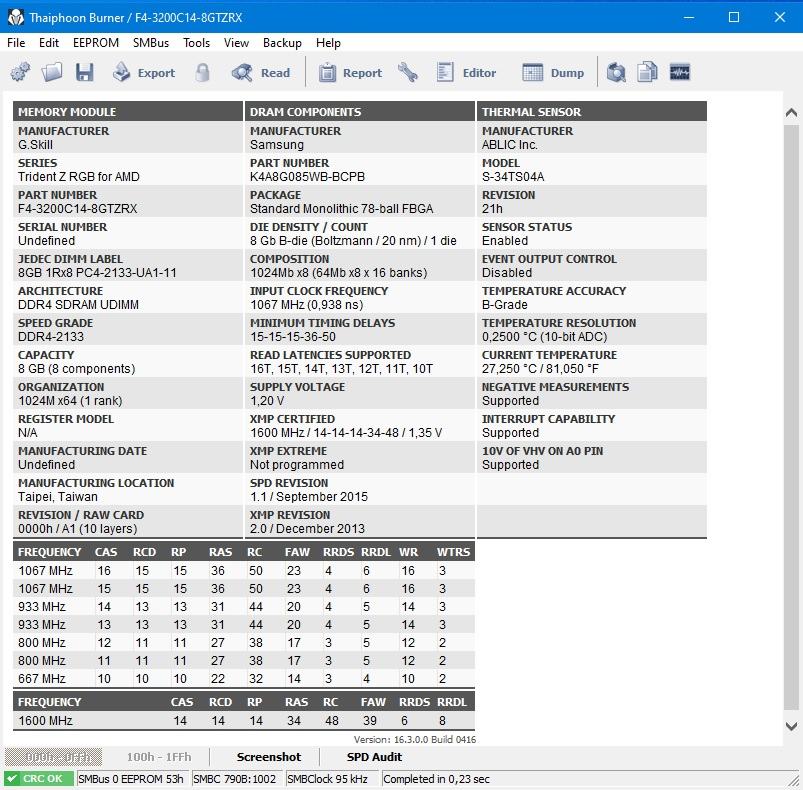This screenshot has width=803, height=790.
Task: Click the MEMORY MODULE section header
Action: coord(128,112)
